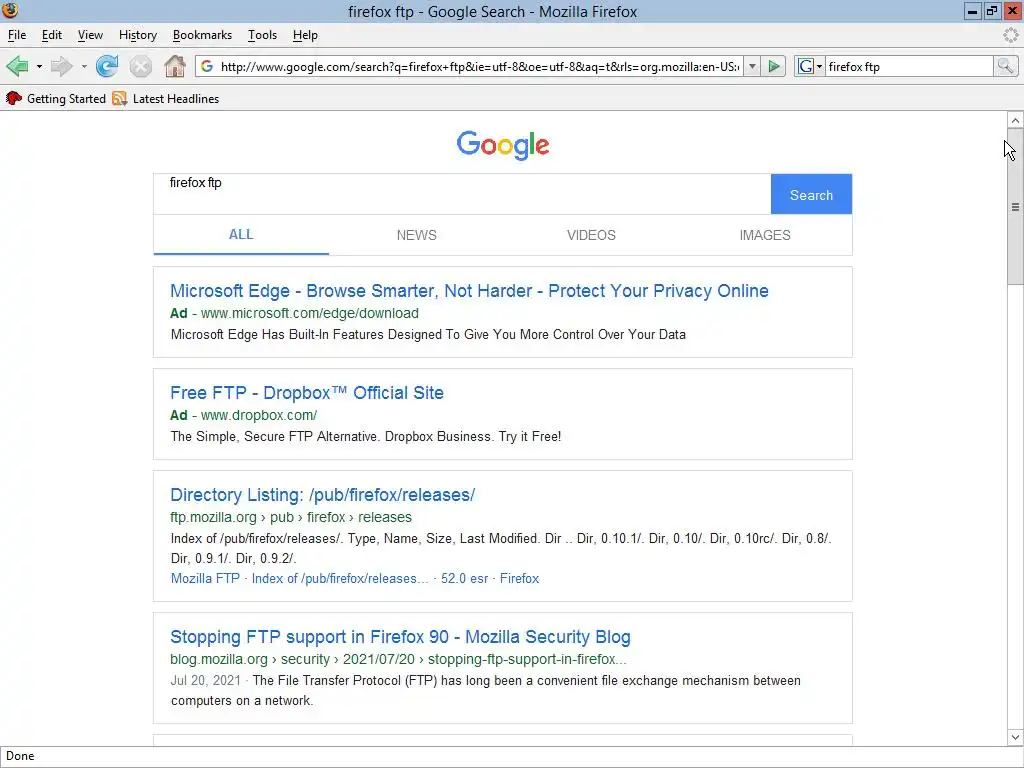This screenshot has width=1024, height=768.
Task: Click into the browser address bar URL
Action: pyautogui.click(x=480, y=66)
